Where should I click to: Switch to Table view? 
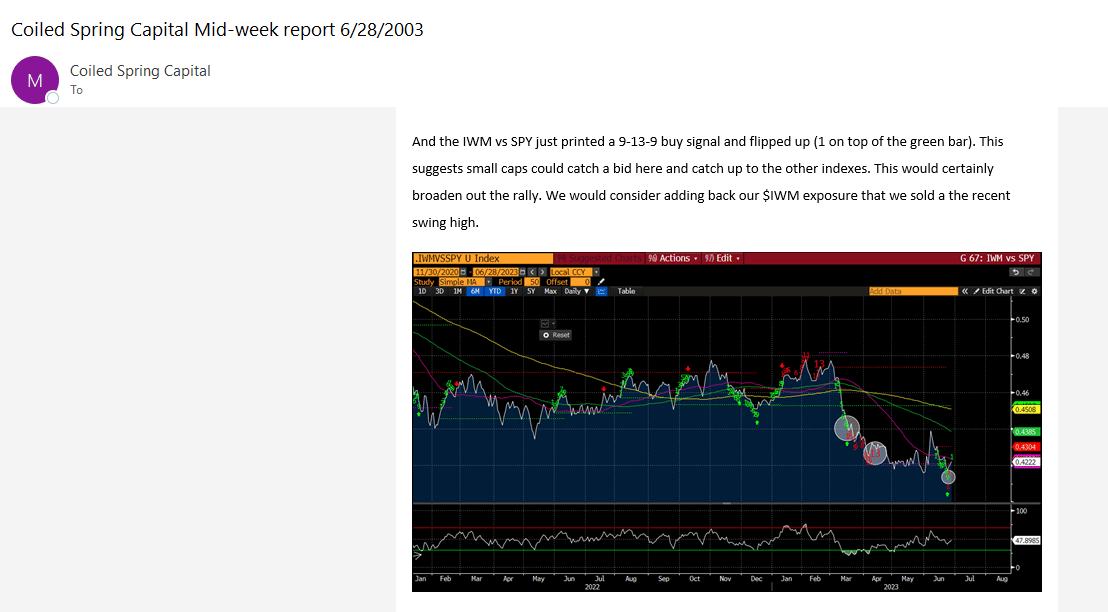coord(627,291)
